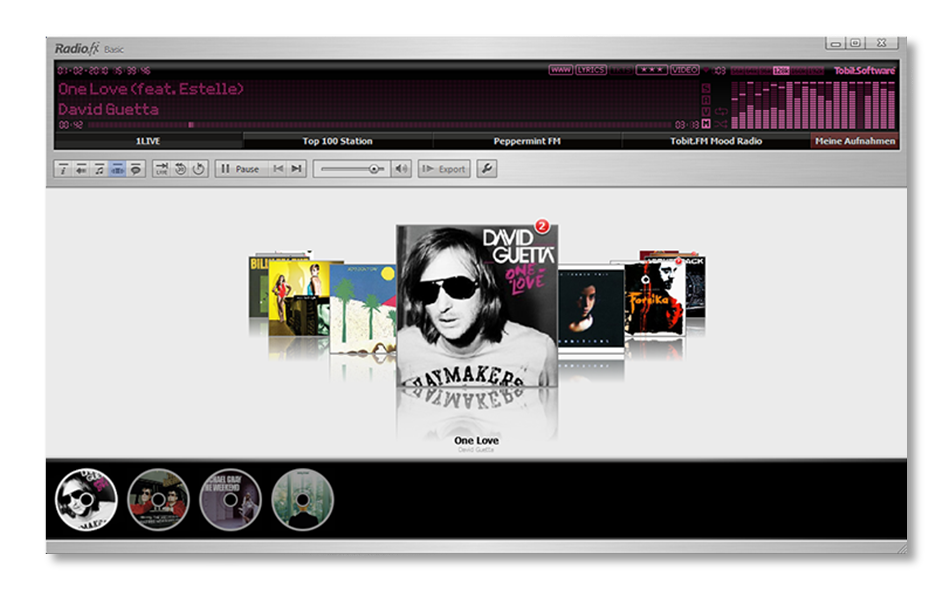Switch to the Top 100 Station tab

coord(337,141)
